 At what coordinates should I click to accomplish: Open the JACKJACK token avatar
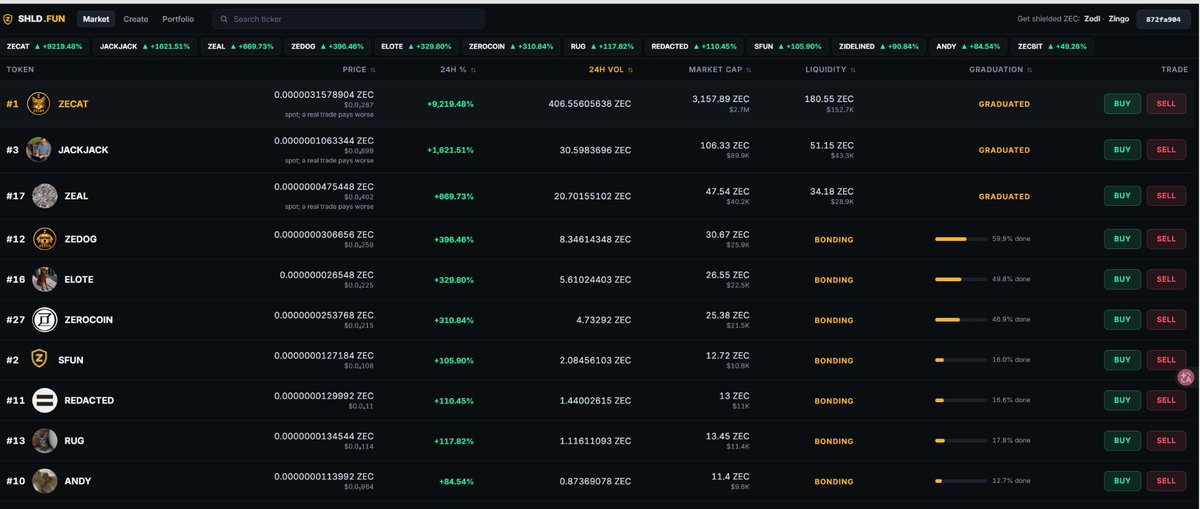point(40,150)
